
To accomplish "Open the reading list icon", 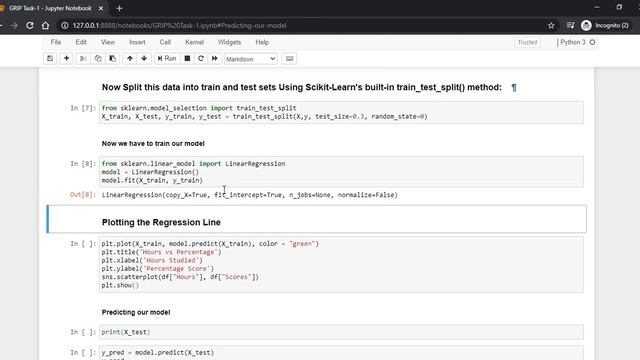I will 570,25.
